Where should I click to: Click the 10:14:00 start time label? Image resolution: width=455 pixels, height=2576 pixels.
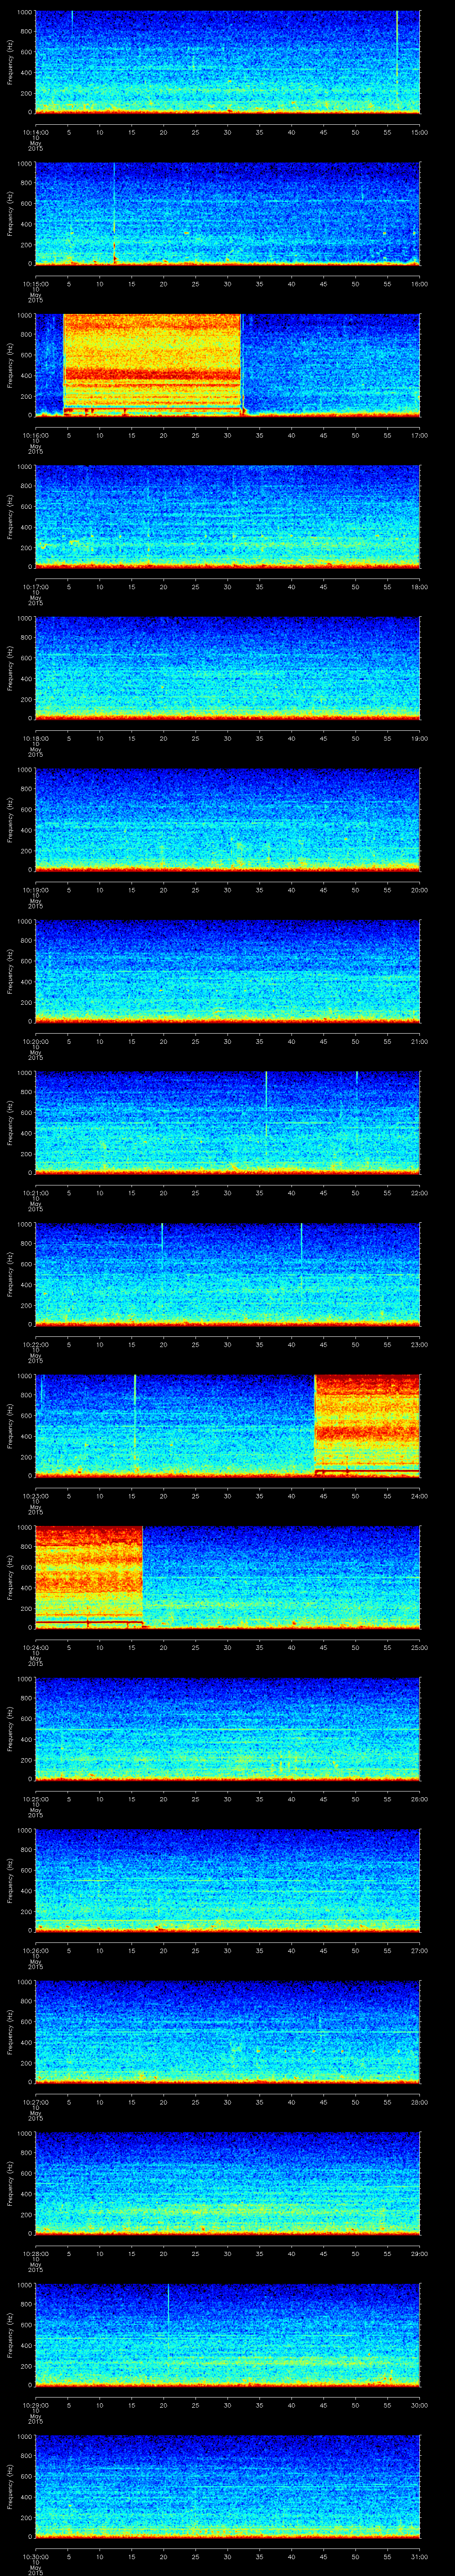click(x=35, y=133)
